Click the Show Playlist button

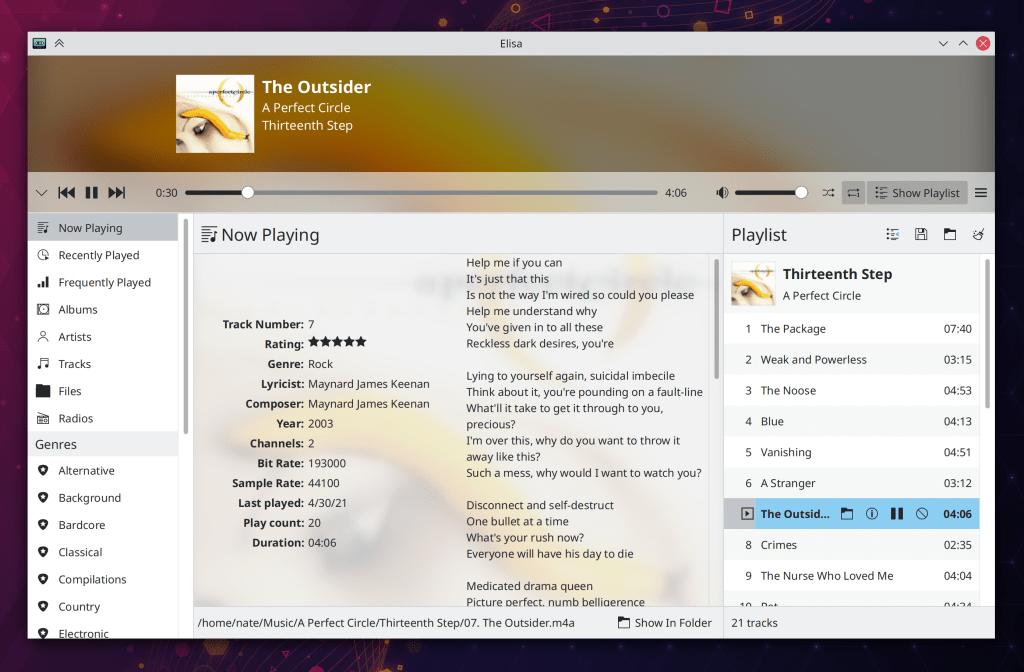[916, 193]
